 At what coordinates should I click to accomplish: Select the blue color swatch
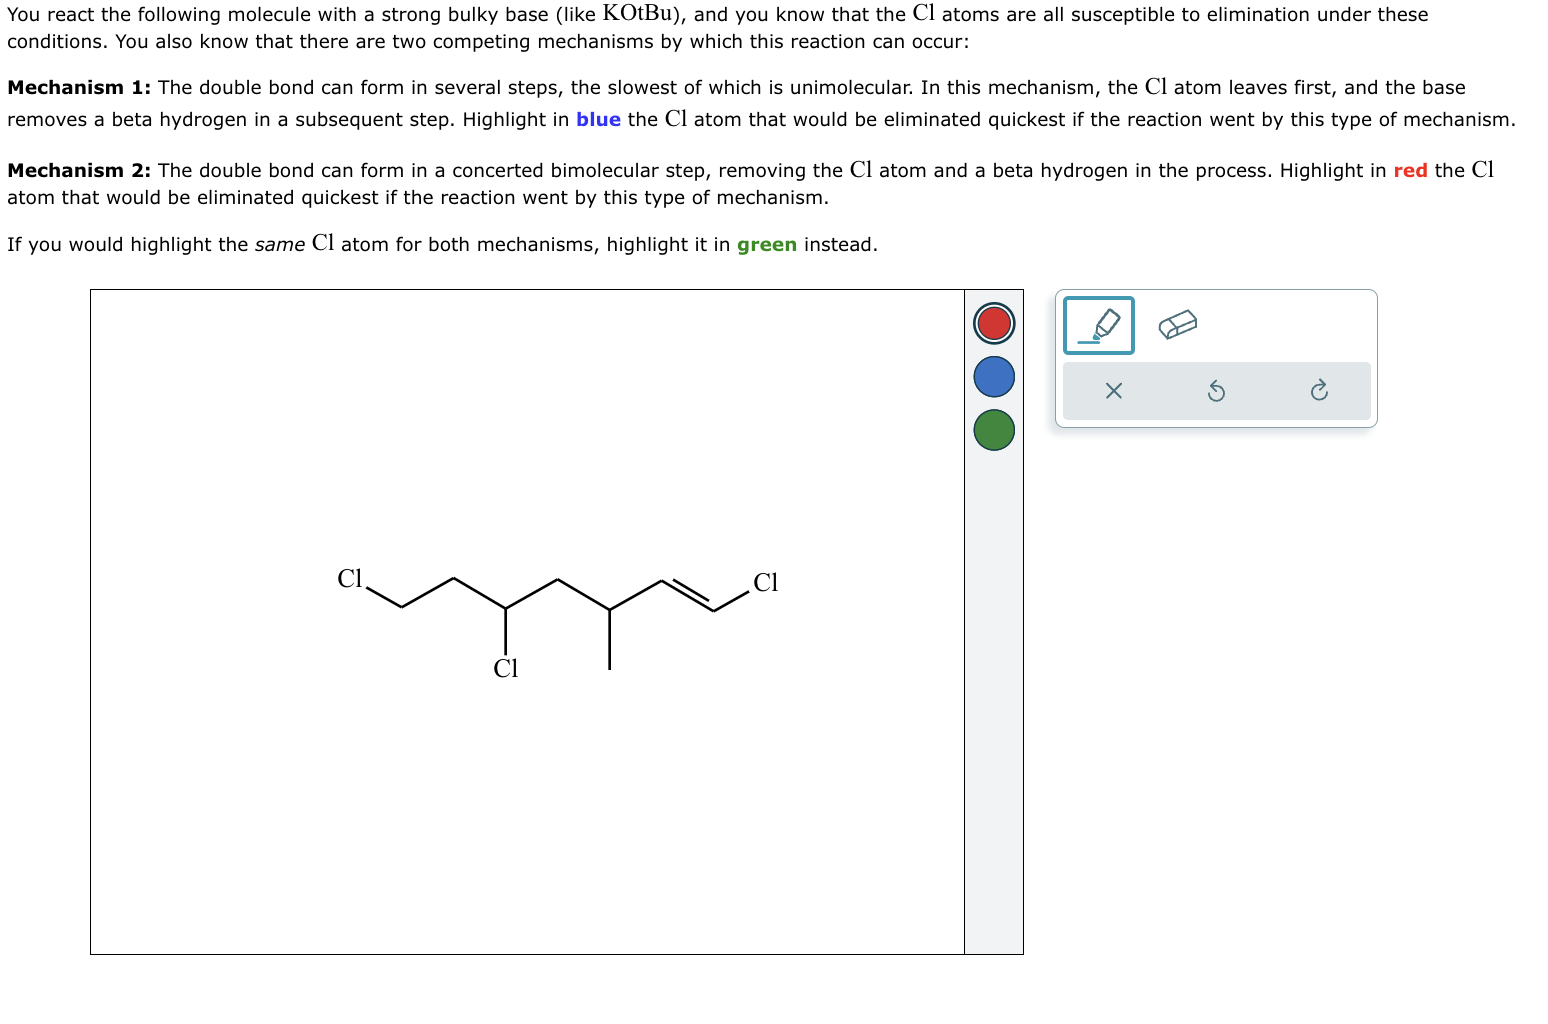[x=993, y=377]
